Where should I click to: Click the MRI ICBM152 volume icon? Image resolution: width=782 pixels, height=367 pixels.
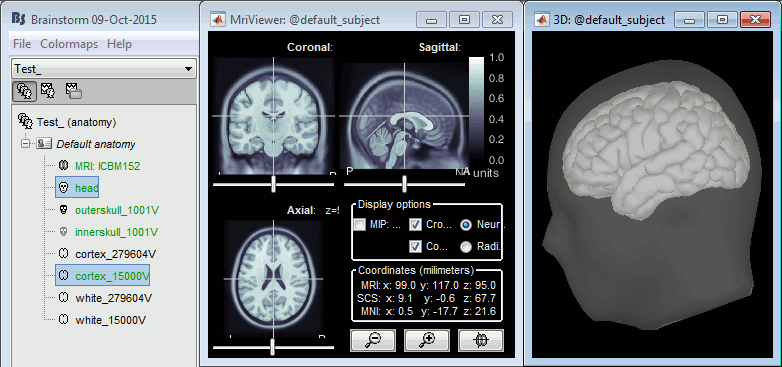point(63,166)
